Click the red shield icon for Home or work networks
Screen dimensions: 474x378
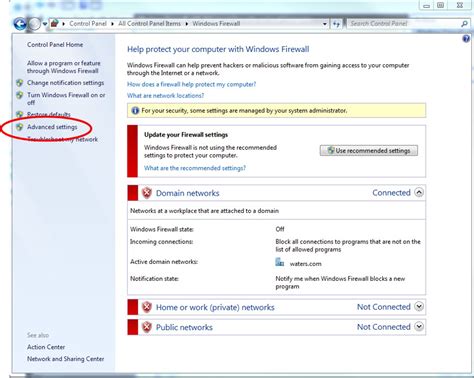[147, 307]
